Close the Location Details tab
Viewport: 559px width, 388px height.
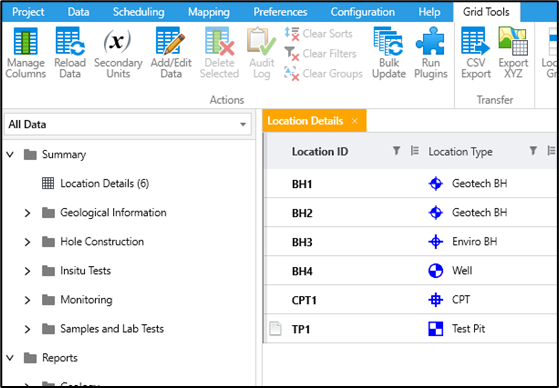(x=354, y=121)
